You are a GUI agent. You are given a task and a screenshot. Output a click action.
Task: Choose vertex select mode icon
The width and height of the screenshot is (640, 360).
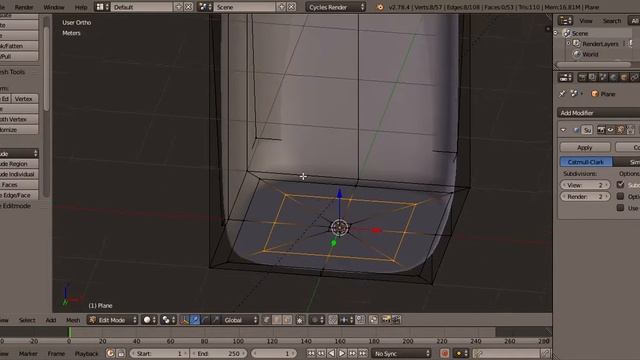(267, 320)
